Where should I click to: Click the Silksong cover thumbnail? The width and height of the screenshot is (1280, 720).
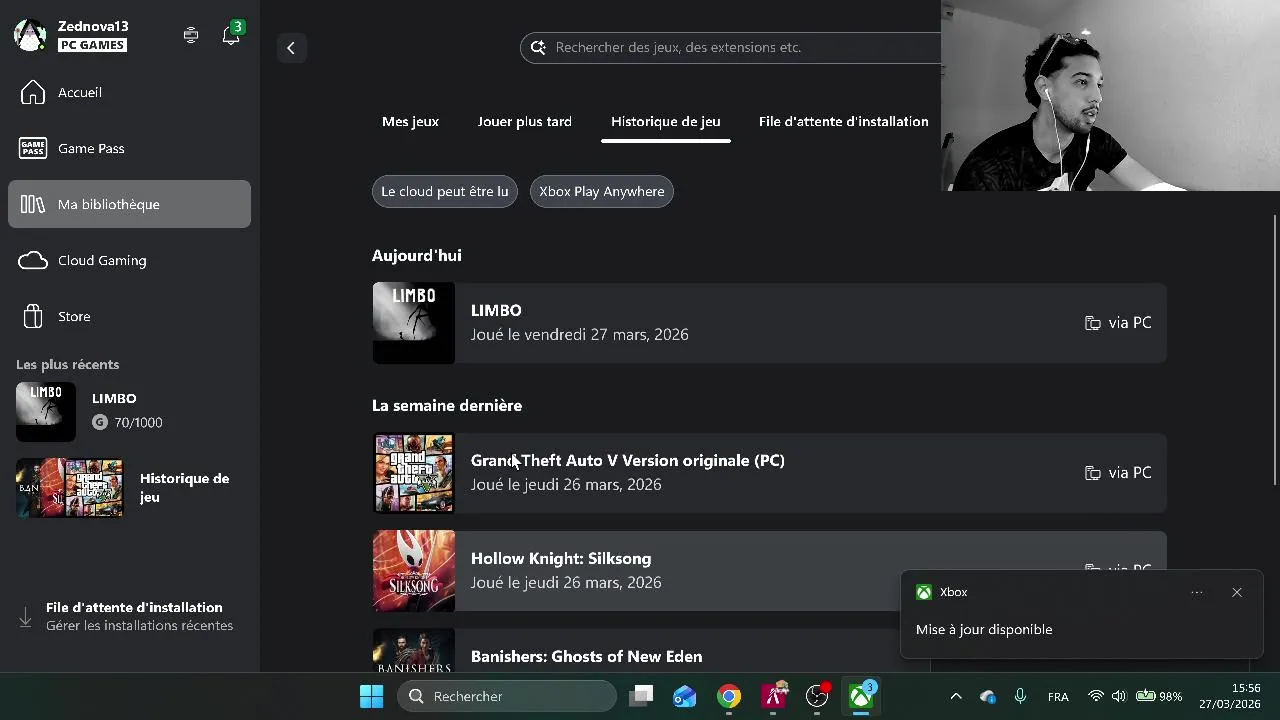pos(414,570)
